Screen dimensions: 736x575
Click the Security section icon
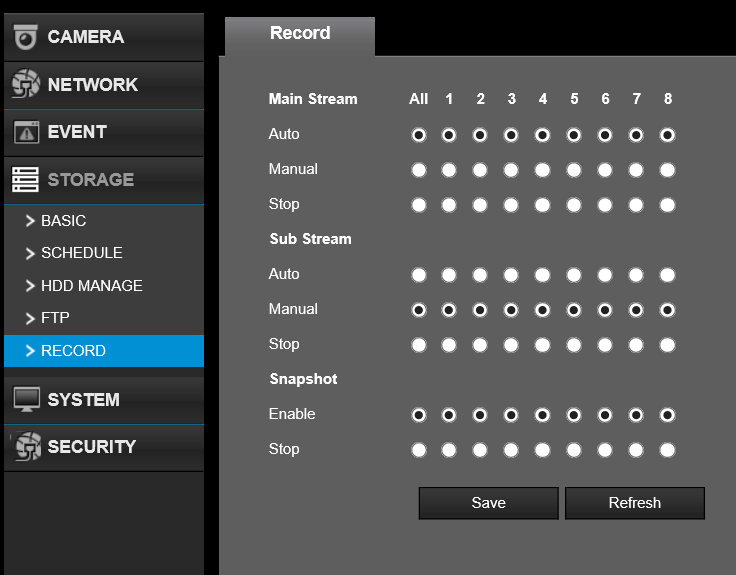pos(27,446)
